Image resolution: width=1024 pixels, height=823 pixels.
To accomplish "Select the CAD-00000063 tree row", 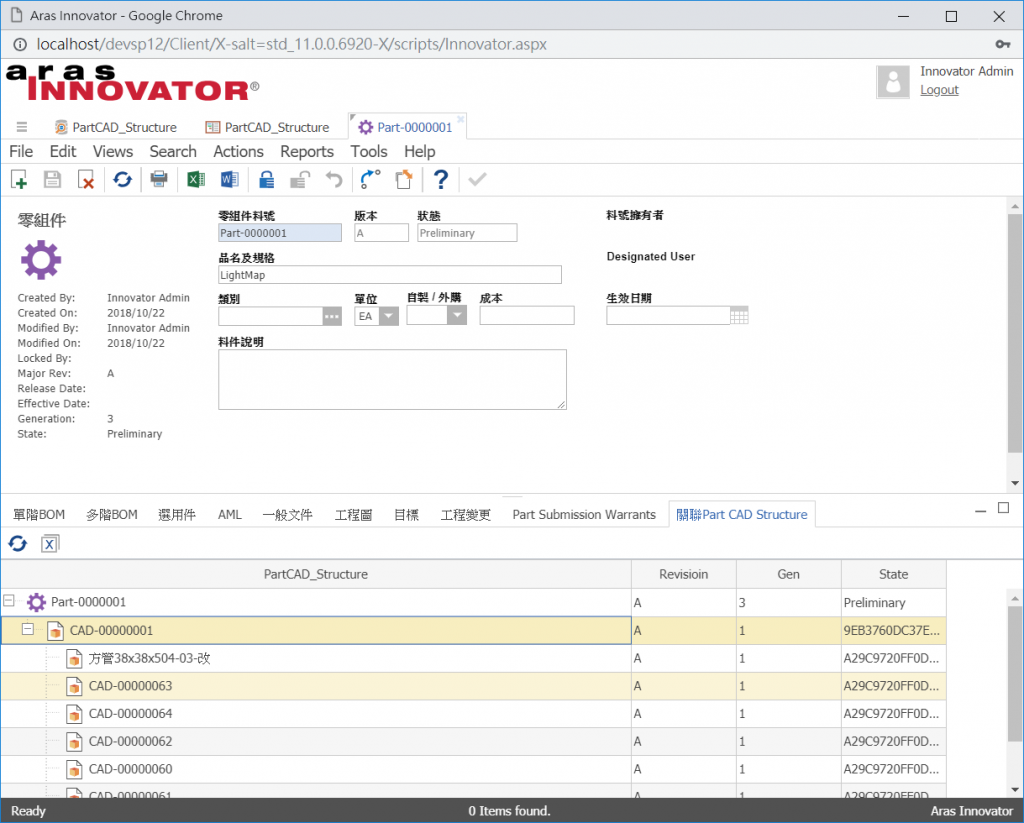I will click(x=473, y=686).
